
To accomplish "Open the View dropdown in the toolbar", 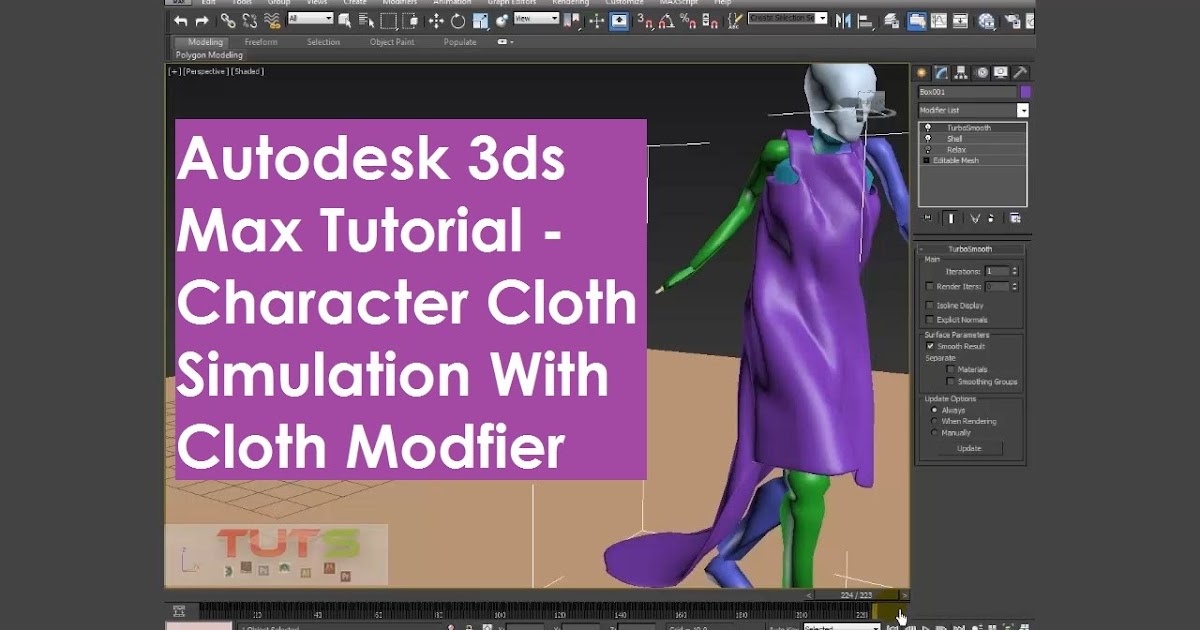I will tap(539, 19).
